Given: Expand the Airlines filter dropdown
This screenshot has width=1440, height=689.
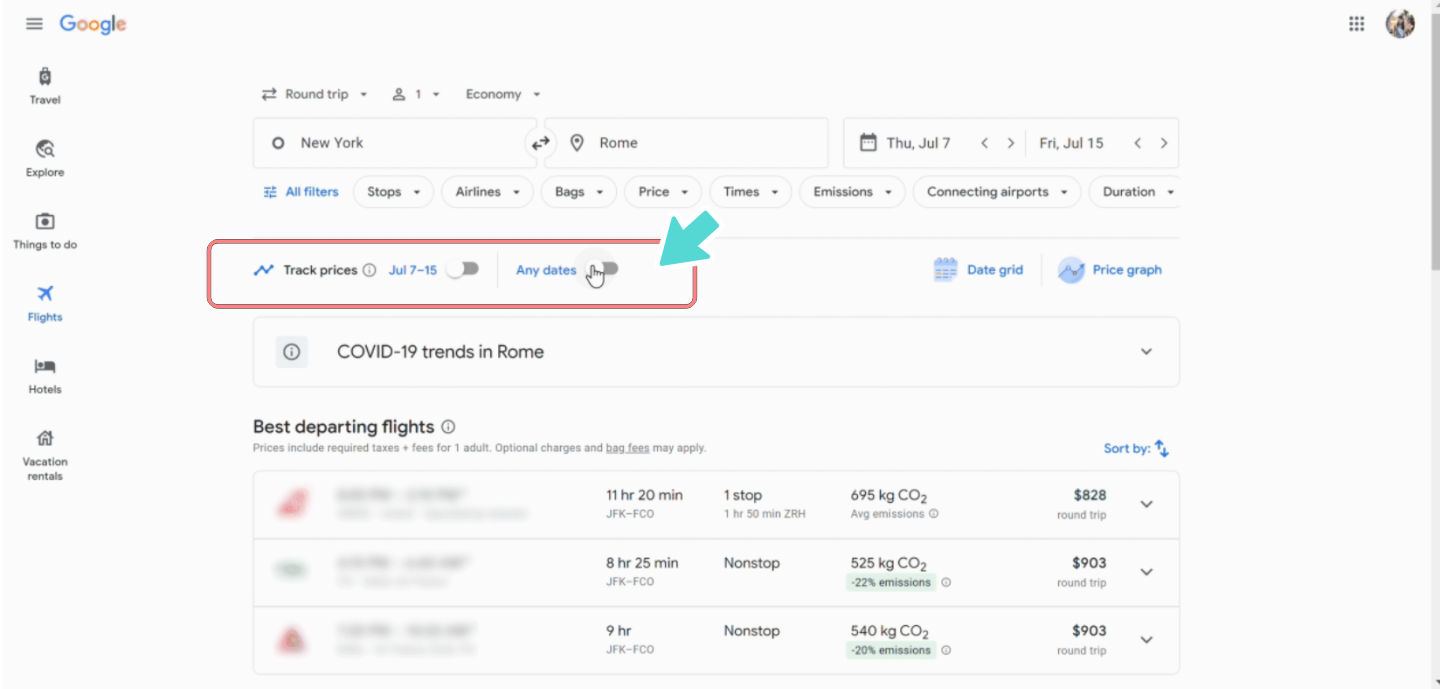Looking at the screenshot, I should (486, 191).
